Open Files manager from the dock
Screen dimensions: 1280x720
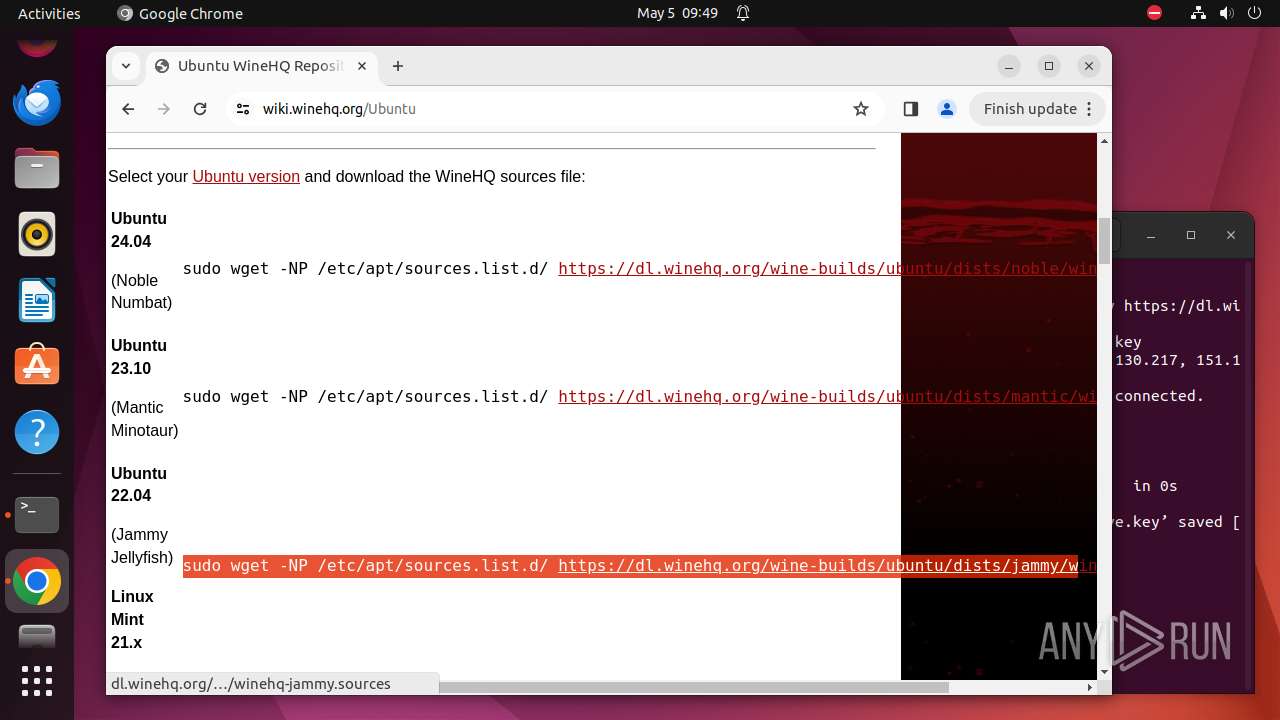pos(37,168)
